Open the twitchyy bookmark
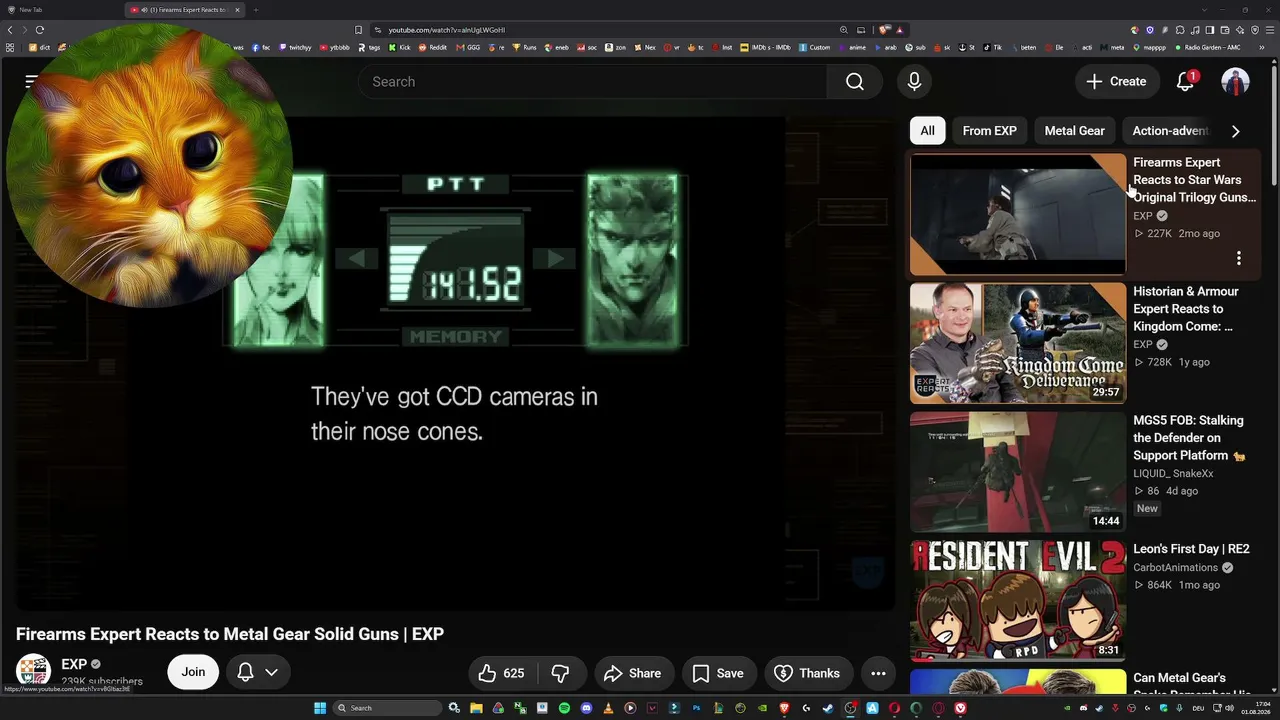1280x720 pixels. tap(295, 47)
